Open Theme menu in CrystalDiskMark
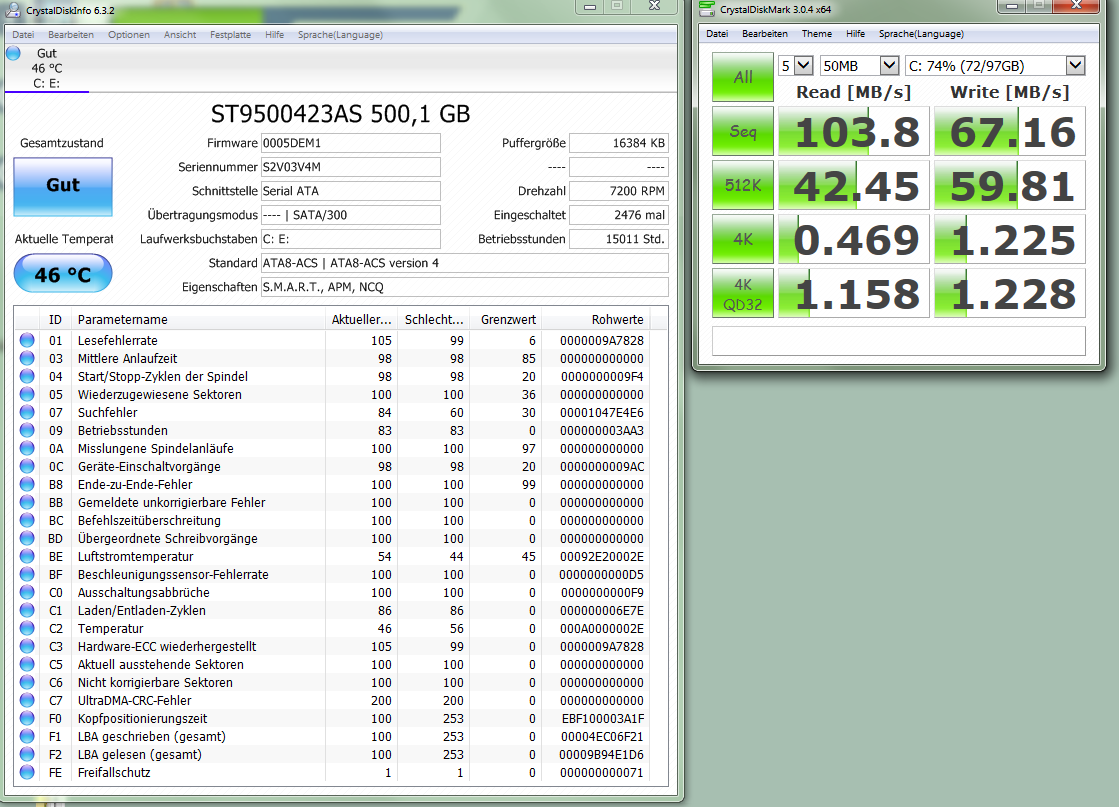Viewport: 1119px width, 807px height. click(816, 34)
